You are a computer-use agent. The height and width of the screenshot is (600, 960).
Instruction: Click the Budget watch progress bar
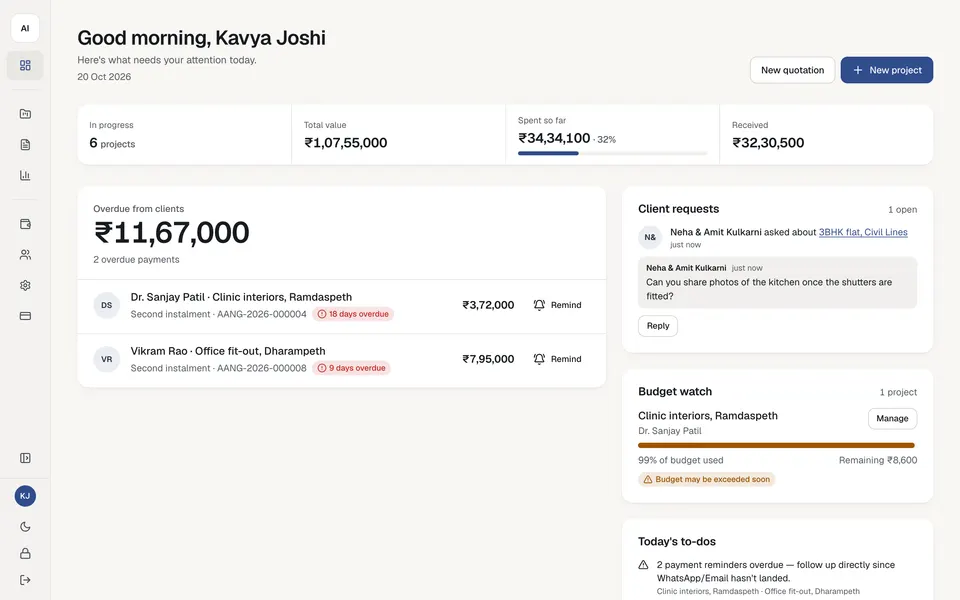coord(776,445)
